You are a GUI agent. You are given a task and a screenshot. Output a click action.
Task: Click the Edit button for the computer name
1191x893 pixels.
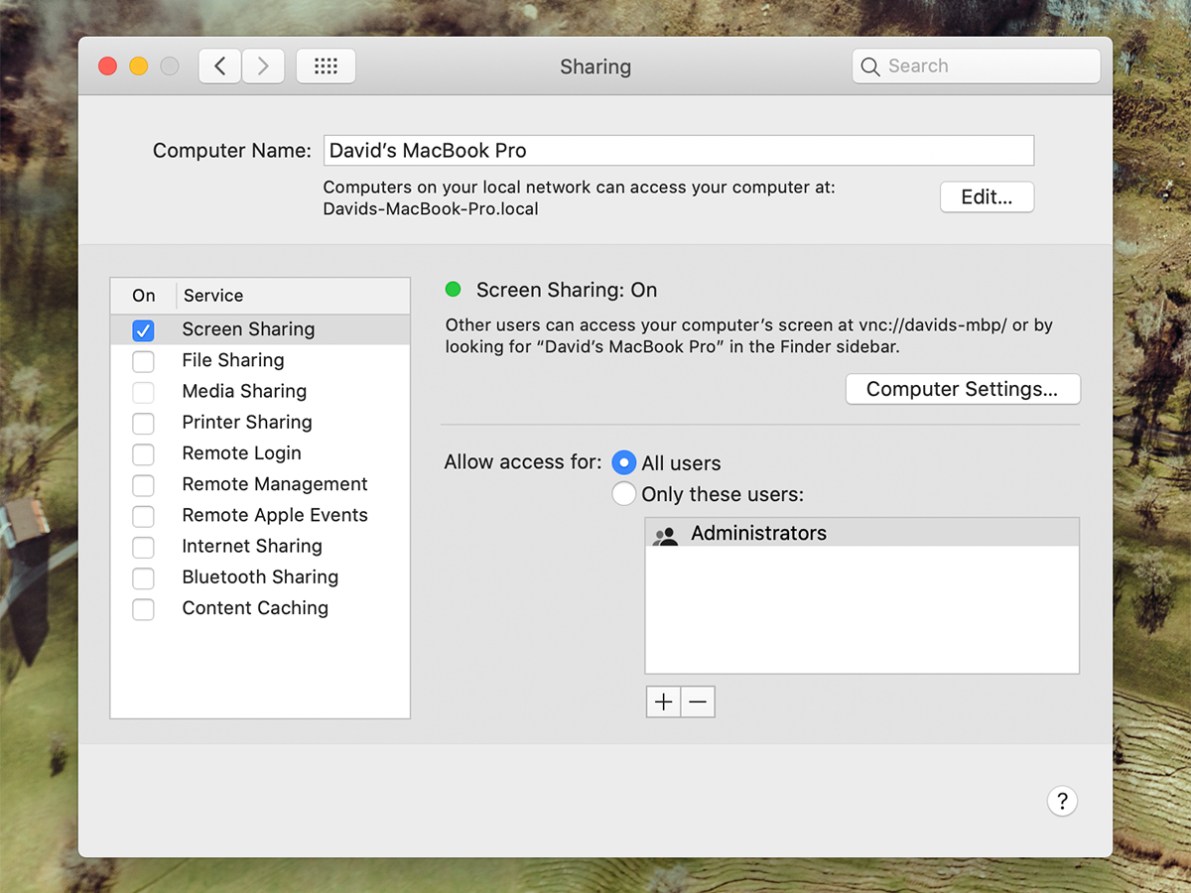[x=986, y=197]
